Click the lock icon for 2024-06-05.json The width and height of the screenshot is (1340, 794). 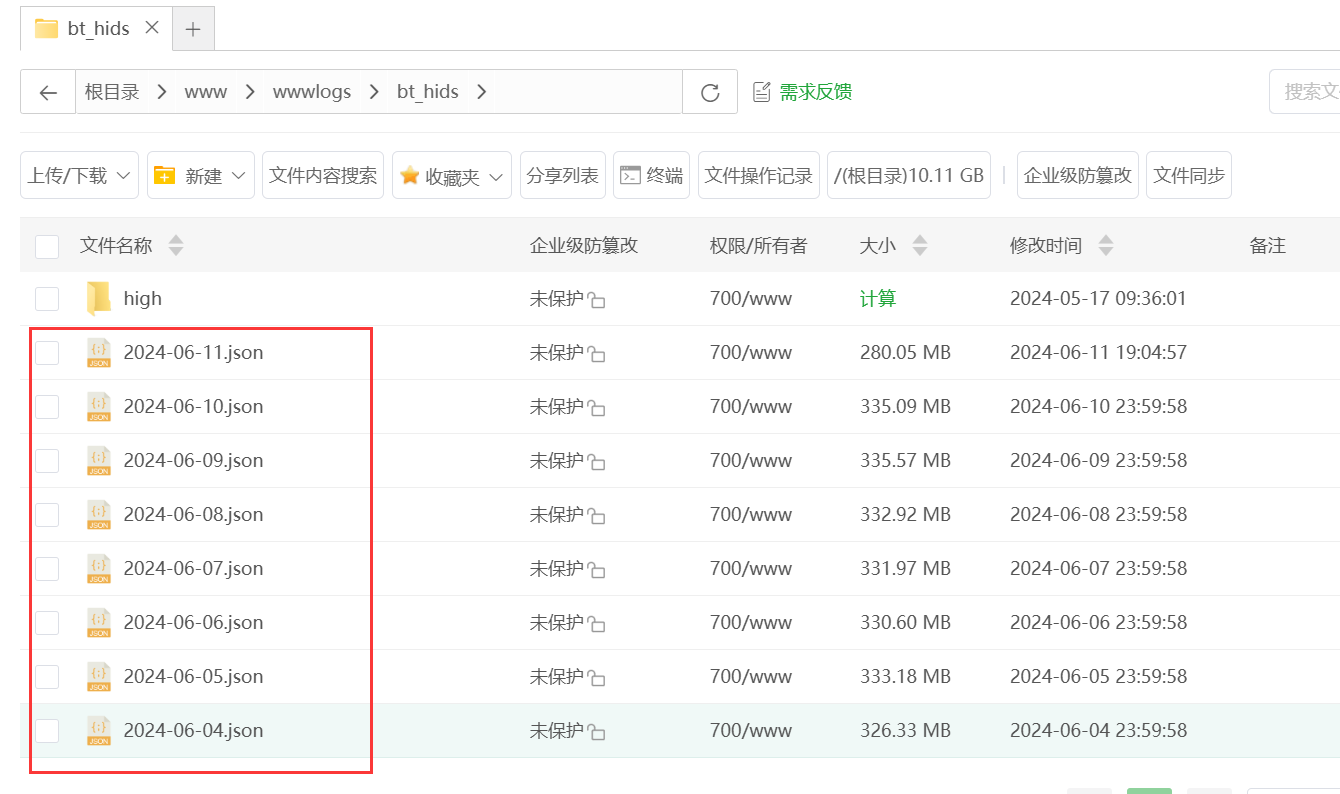coord(596,678)
